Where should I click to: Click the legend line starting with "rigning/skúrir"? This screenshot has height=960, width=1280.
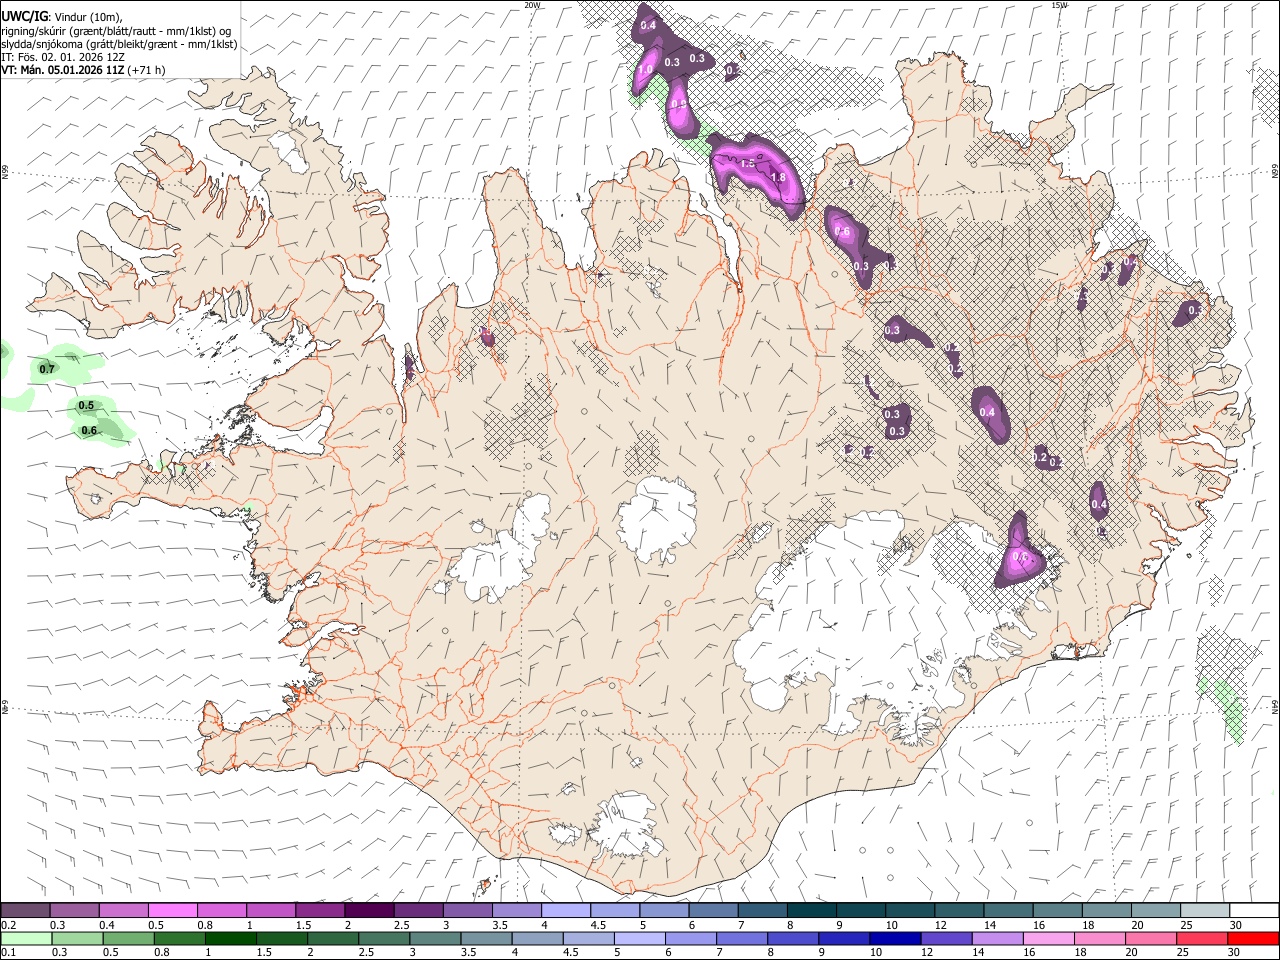(116, 31)
